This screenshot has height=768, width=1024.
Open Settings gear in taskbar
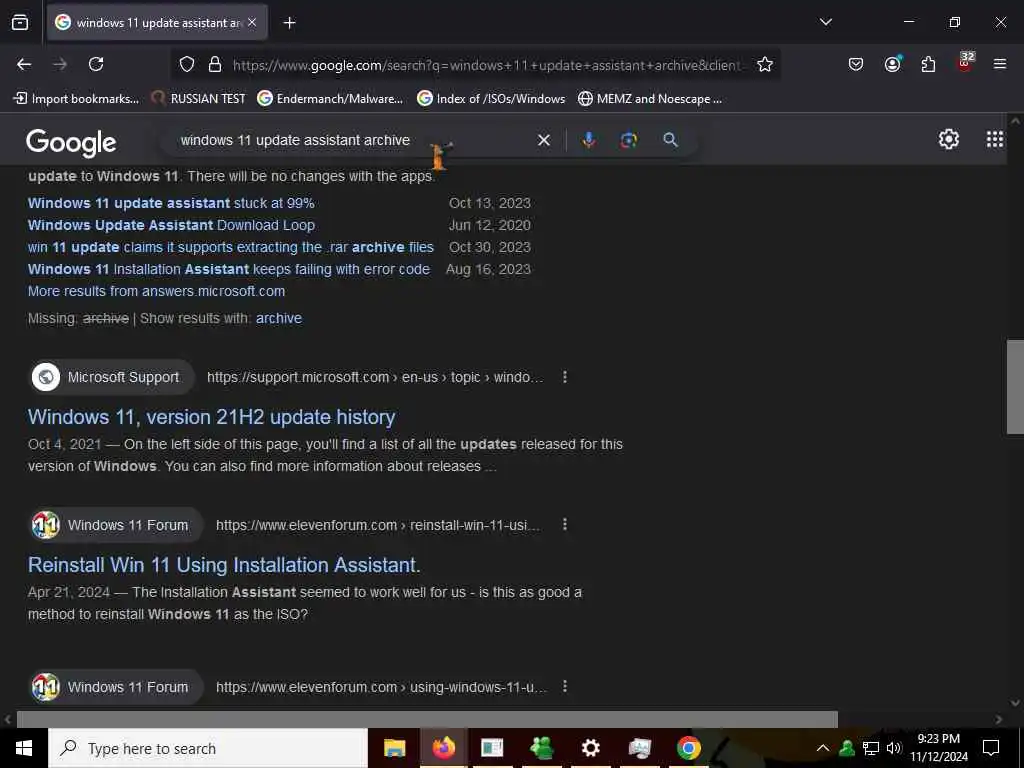tap(590, 748)
